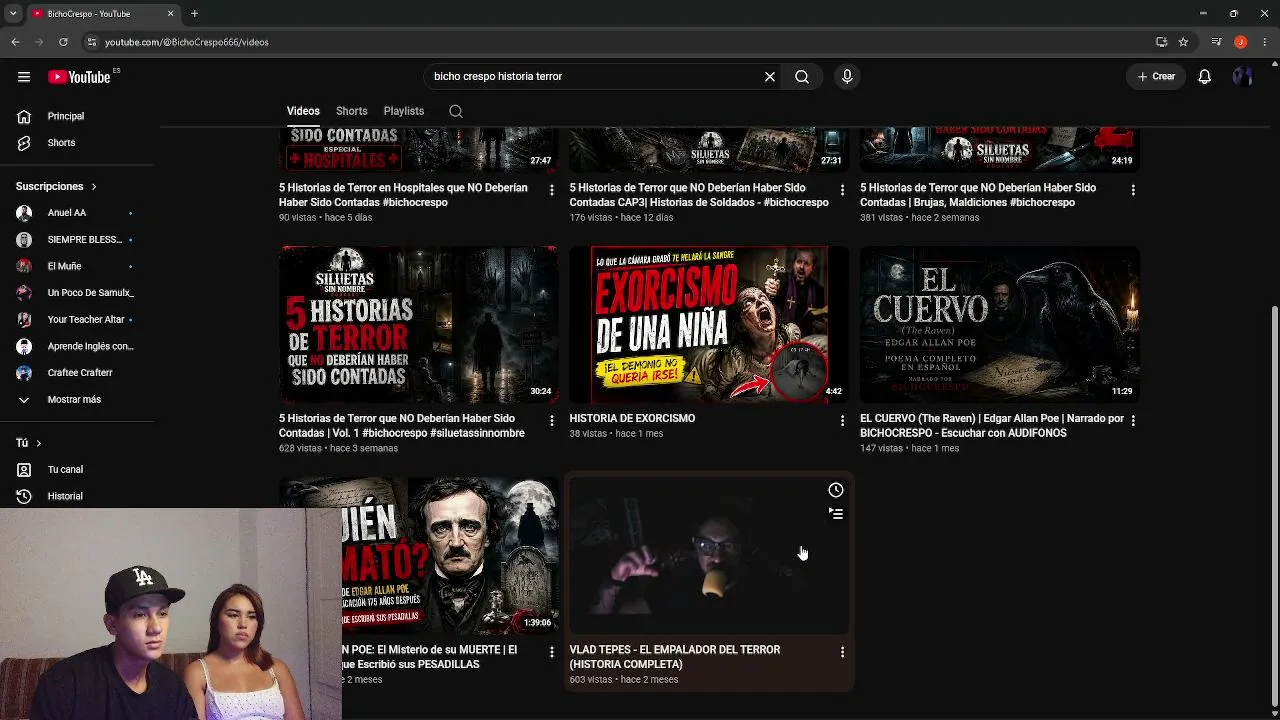Open the Historias de Soldados title link
Viewport: 1280px width, 720px height.
[x=699, y=195]
